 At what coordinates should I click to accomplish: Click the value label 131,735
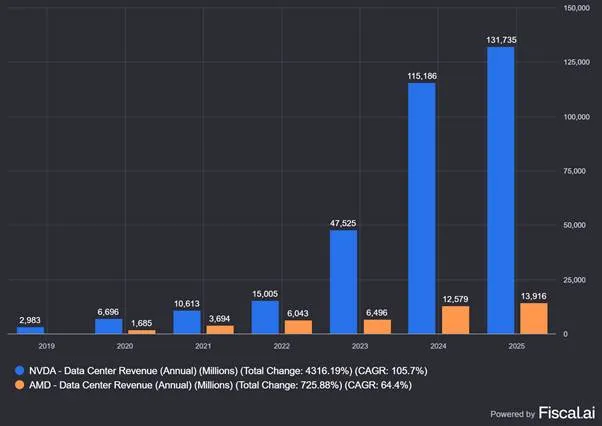501,40
